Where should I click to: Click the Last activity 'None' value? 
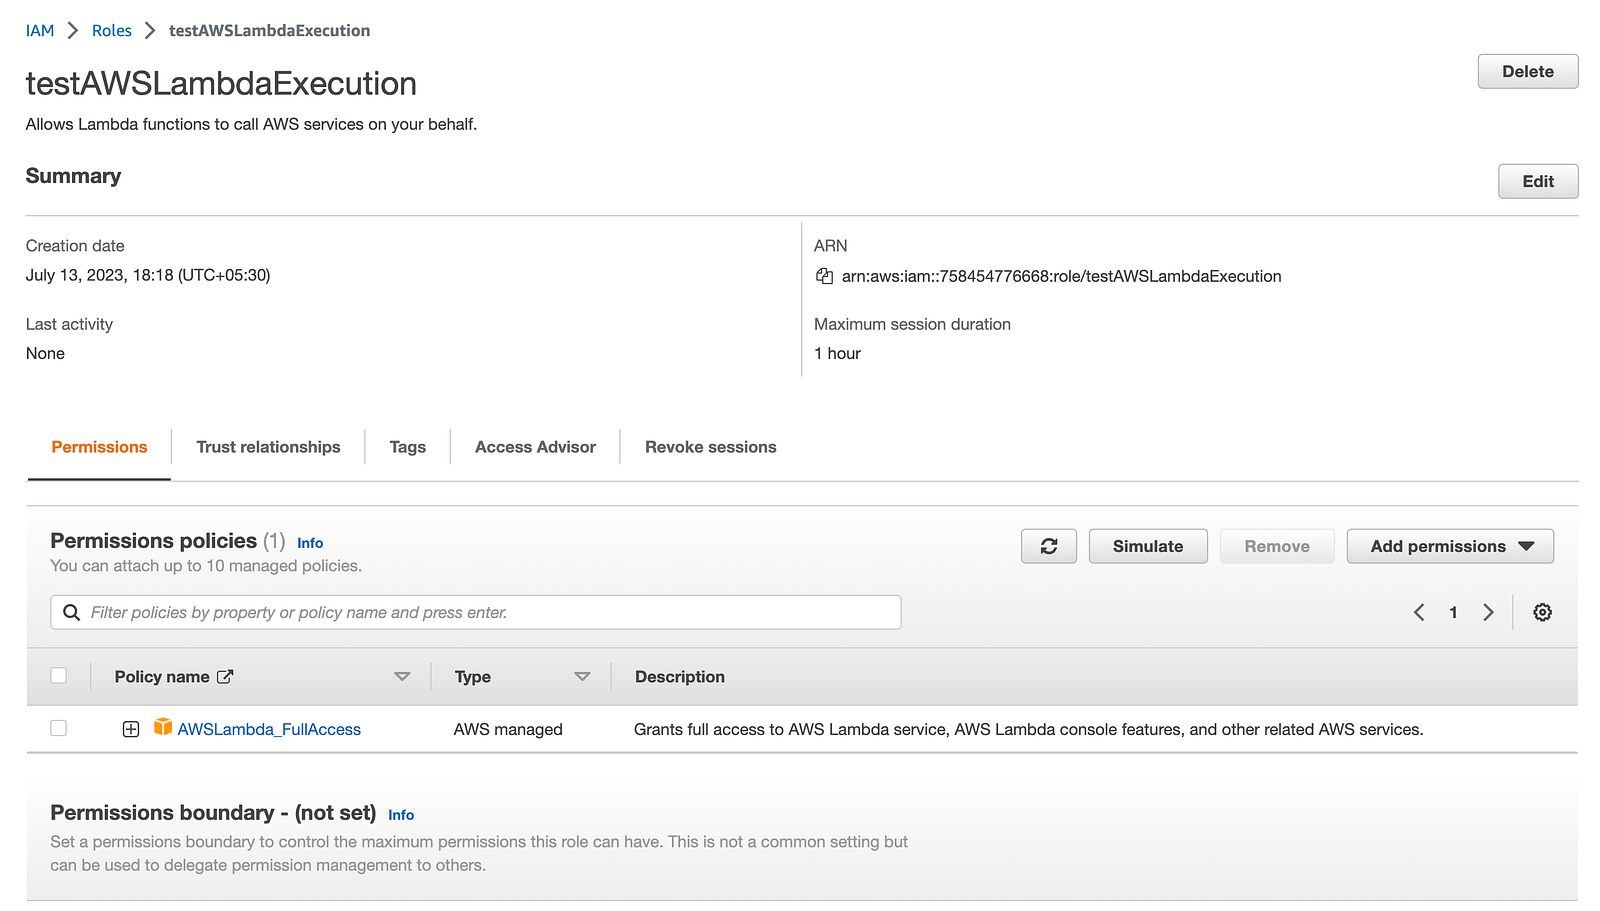[45, 353]
